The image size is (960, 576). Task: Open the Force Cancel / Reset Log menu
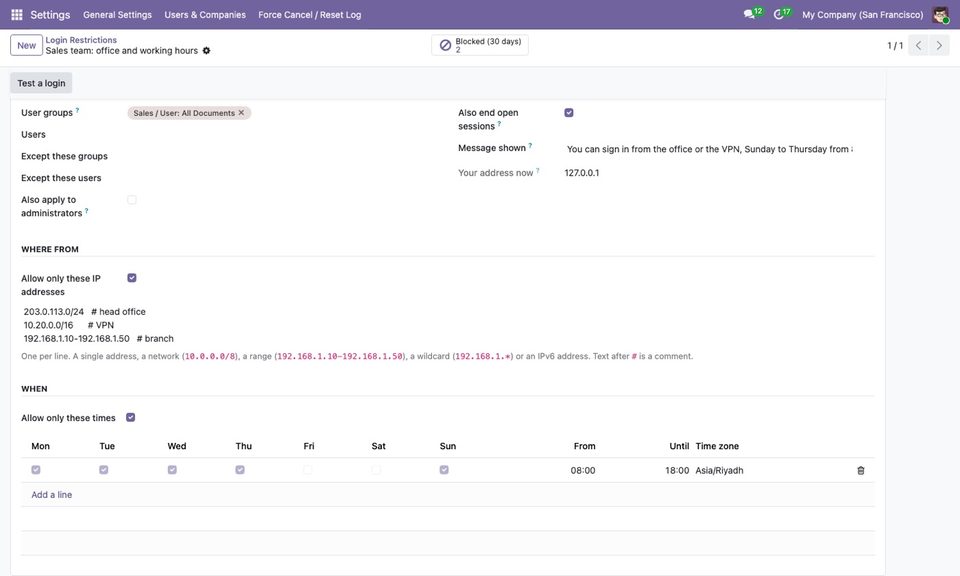(x=310, y=15)
